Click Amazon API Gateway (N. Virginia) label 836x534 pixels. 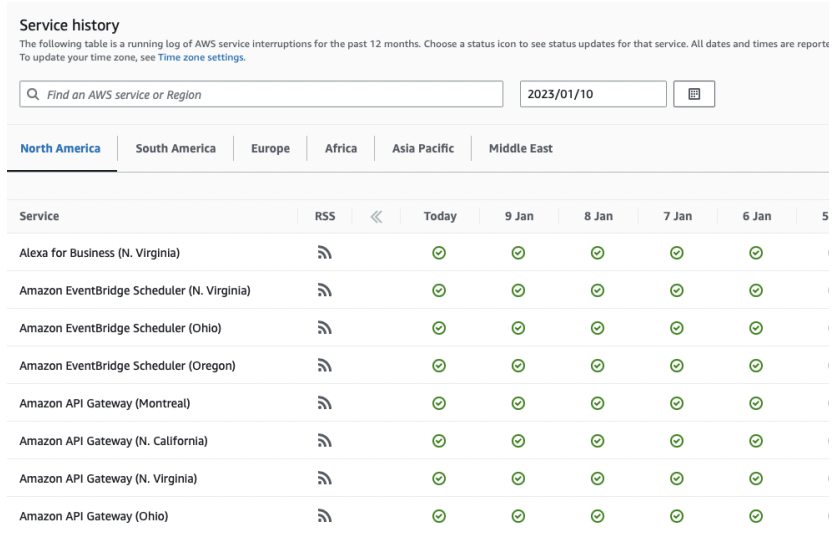point(108,479)
